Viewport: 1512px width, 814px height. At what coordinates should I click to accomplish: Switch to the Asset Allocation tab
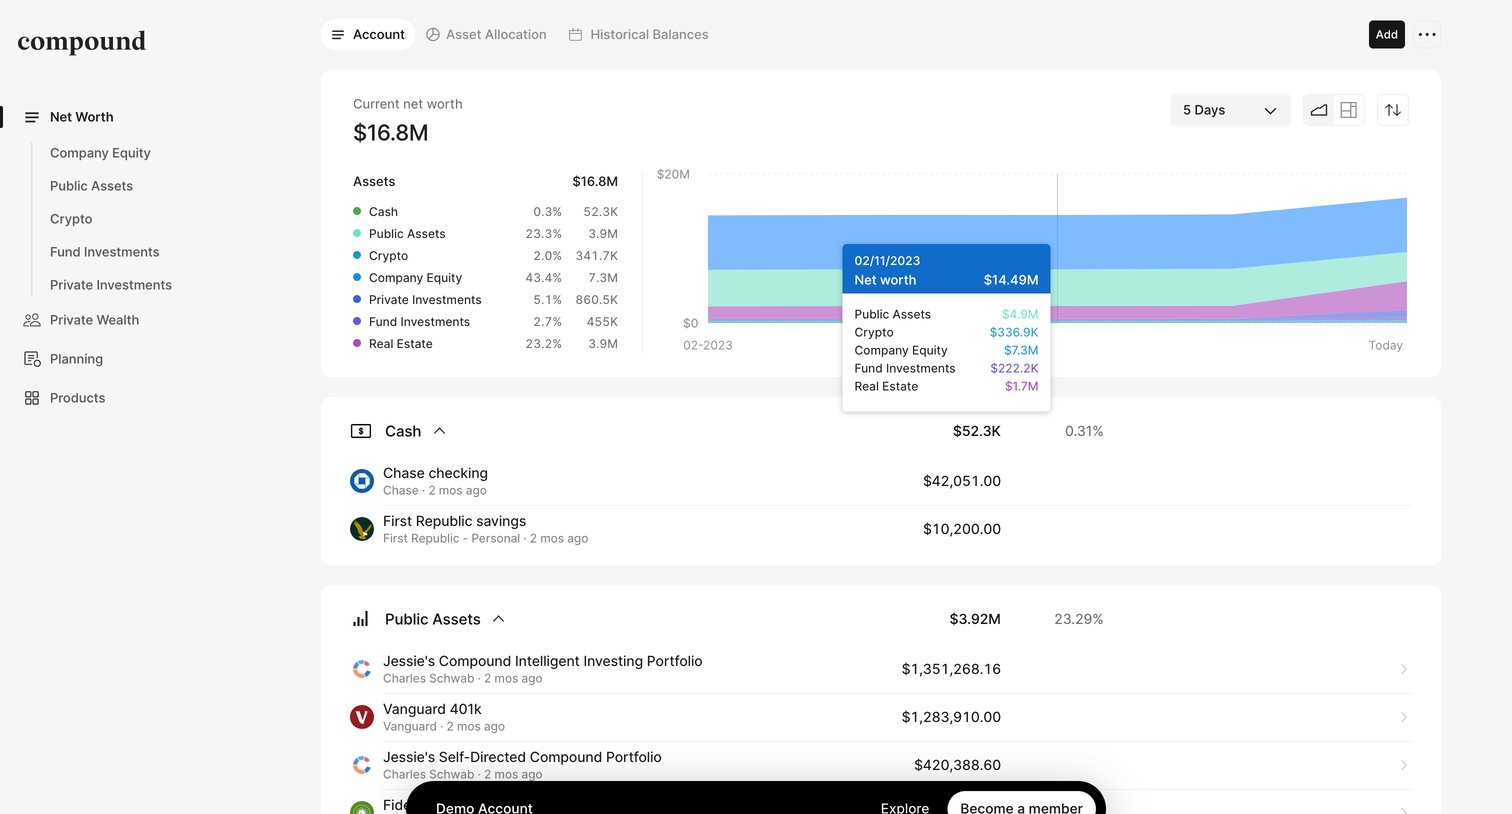[486, 34]
